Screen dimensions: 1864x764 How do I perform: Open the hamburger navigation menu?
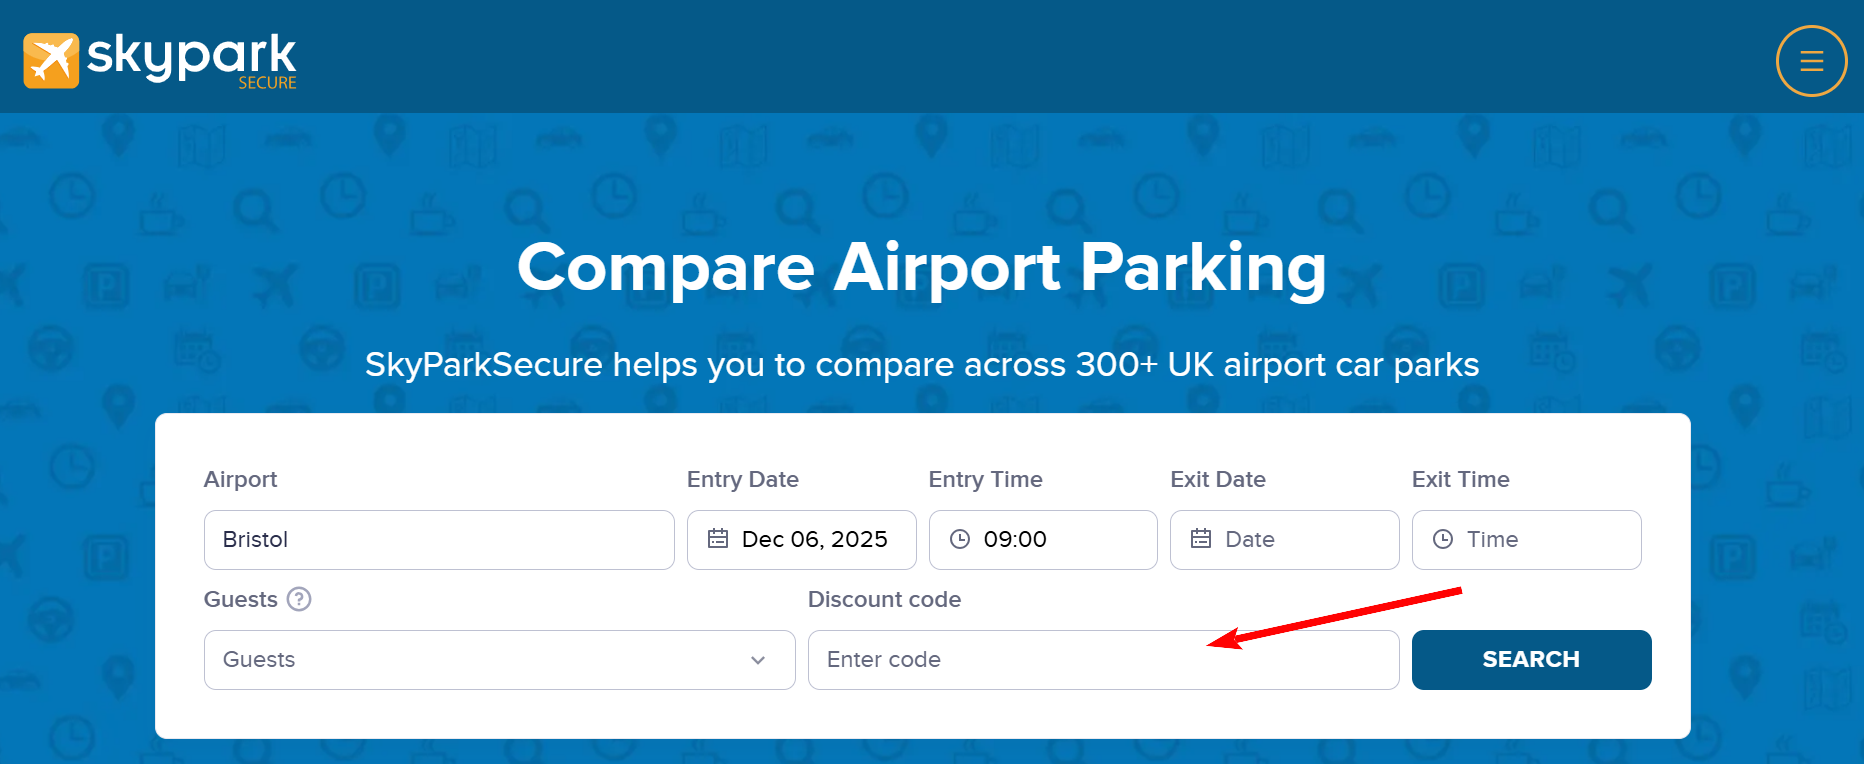[1811, 60]
